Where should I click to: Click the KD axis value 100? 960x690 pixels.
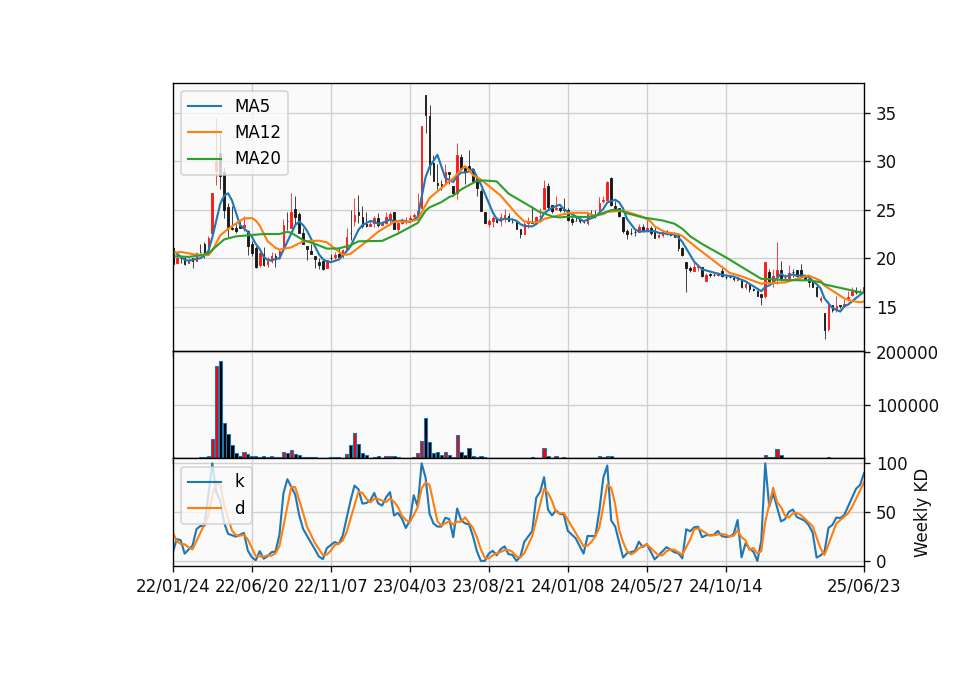[x=892, y=464]
